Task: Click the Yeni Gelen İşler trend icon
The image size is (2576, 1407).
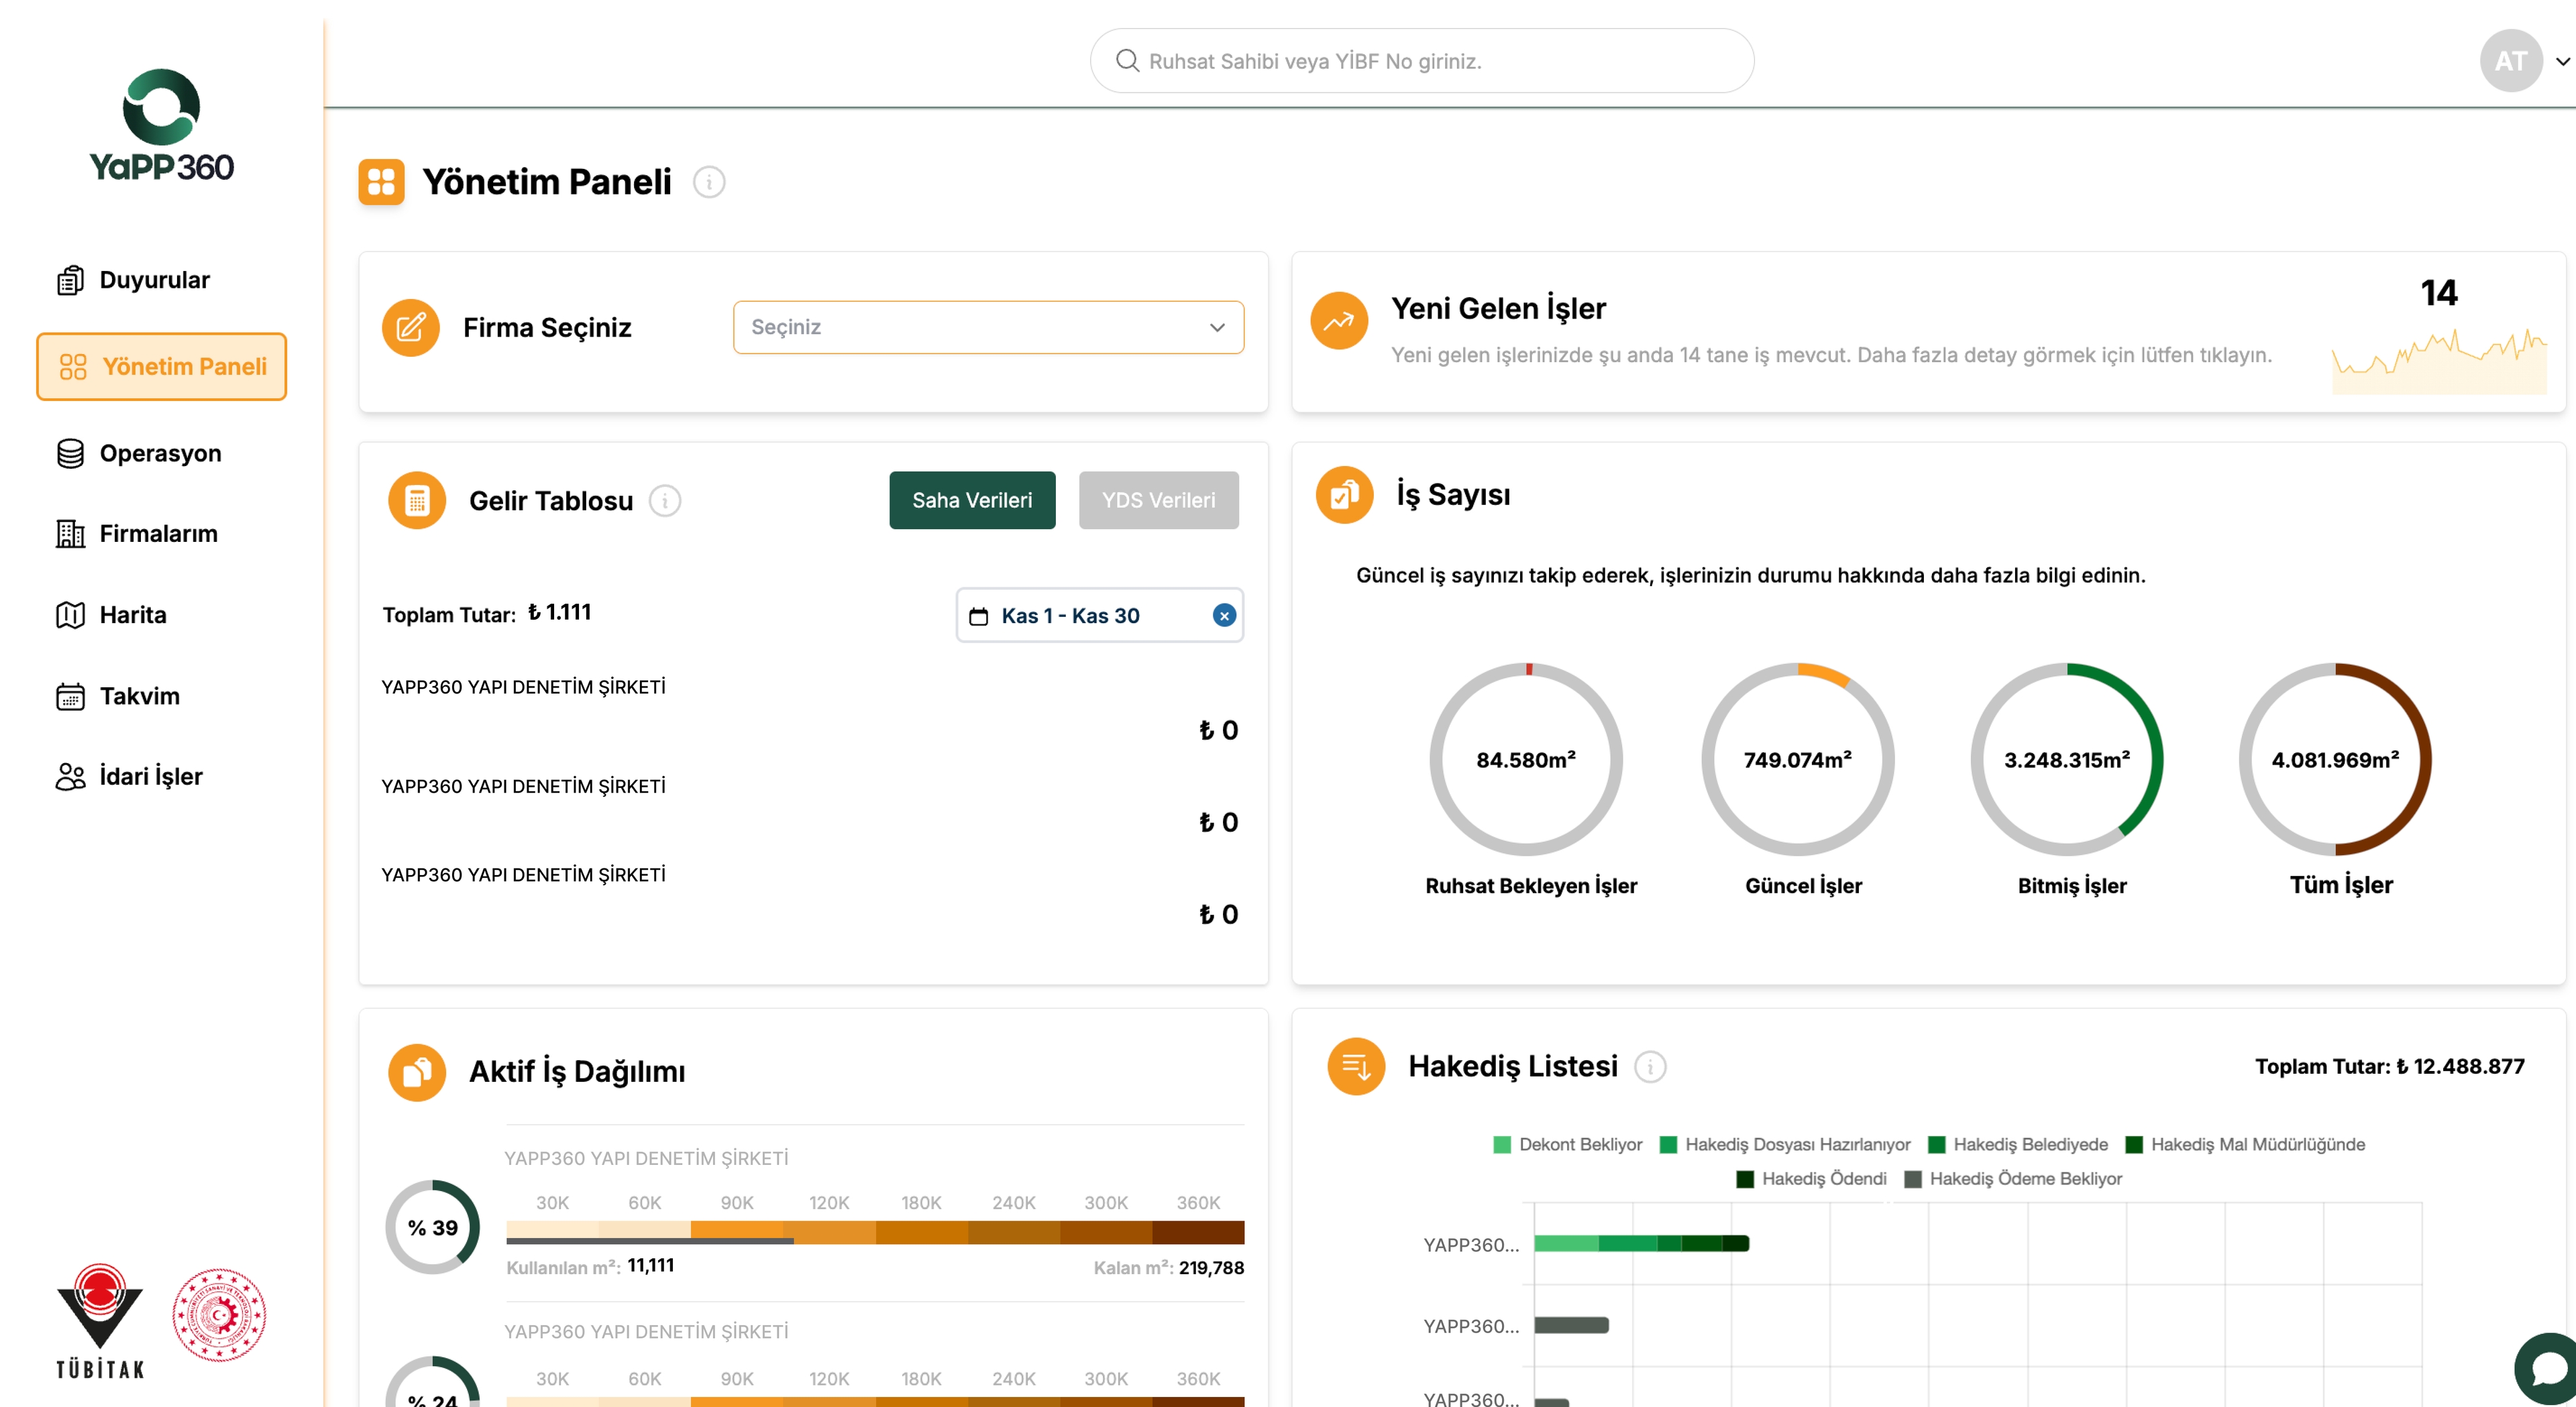Action: (x=1339, y=320)
